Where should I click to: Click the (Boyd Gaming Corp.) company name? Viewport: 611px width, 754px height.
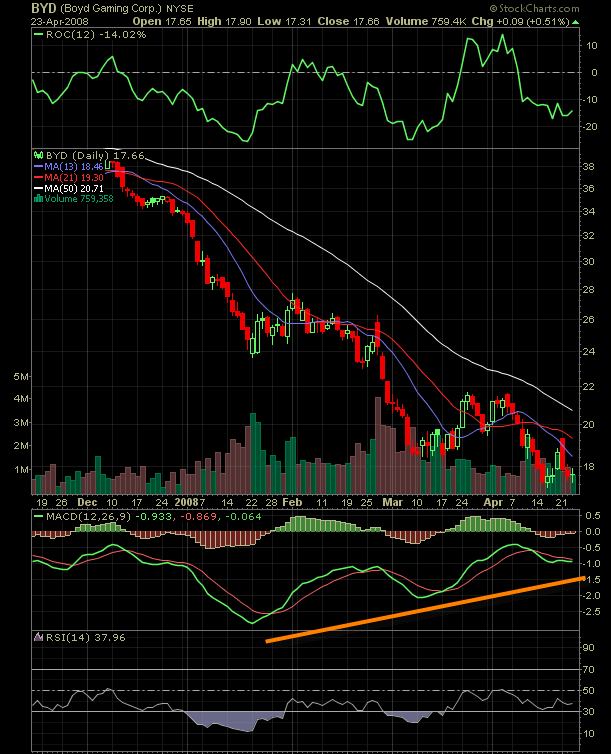click(x=111, y=9)
